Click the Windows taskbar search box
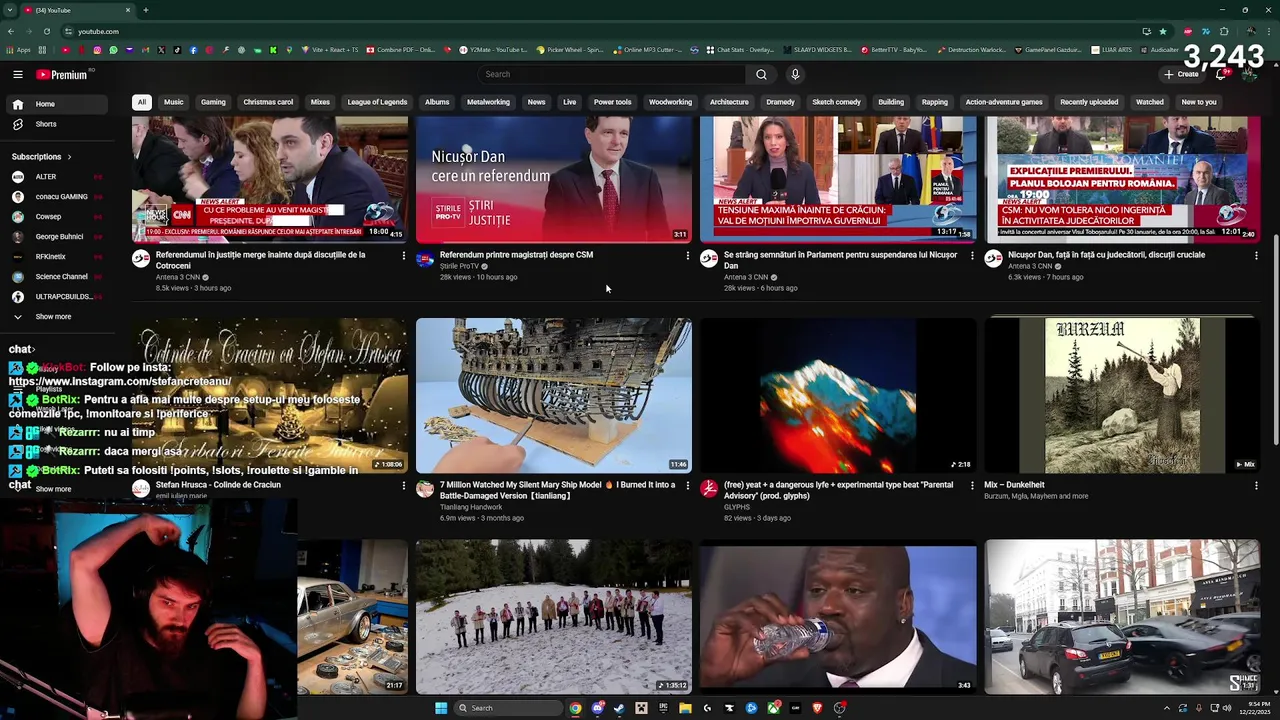The width and height of the screenshot is (1280, 720). tap(507, 708)
